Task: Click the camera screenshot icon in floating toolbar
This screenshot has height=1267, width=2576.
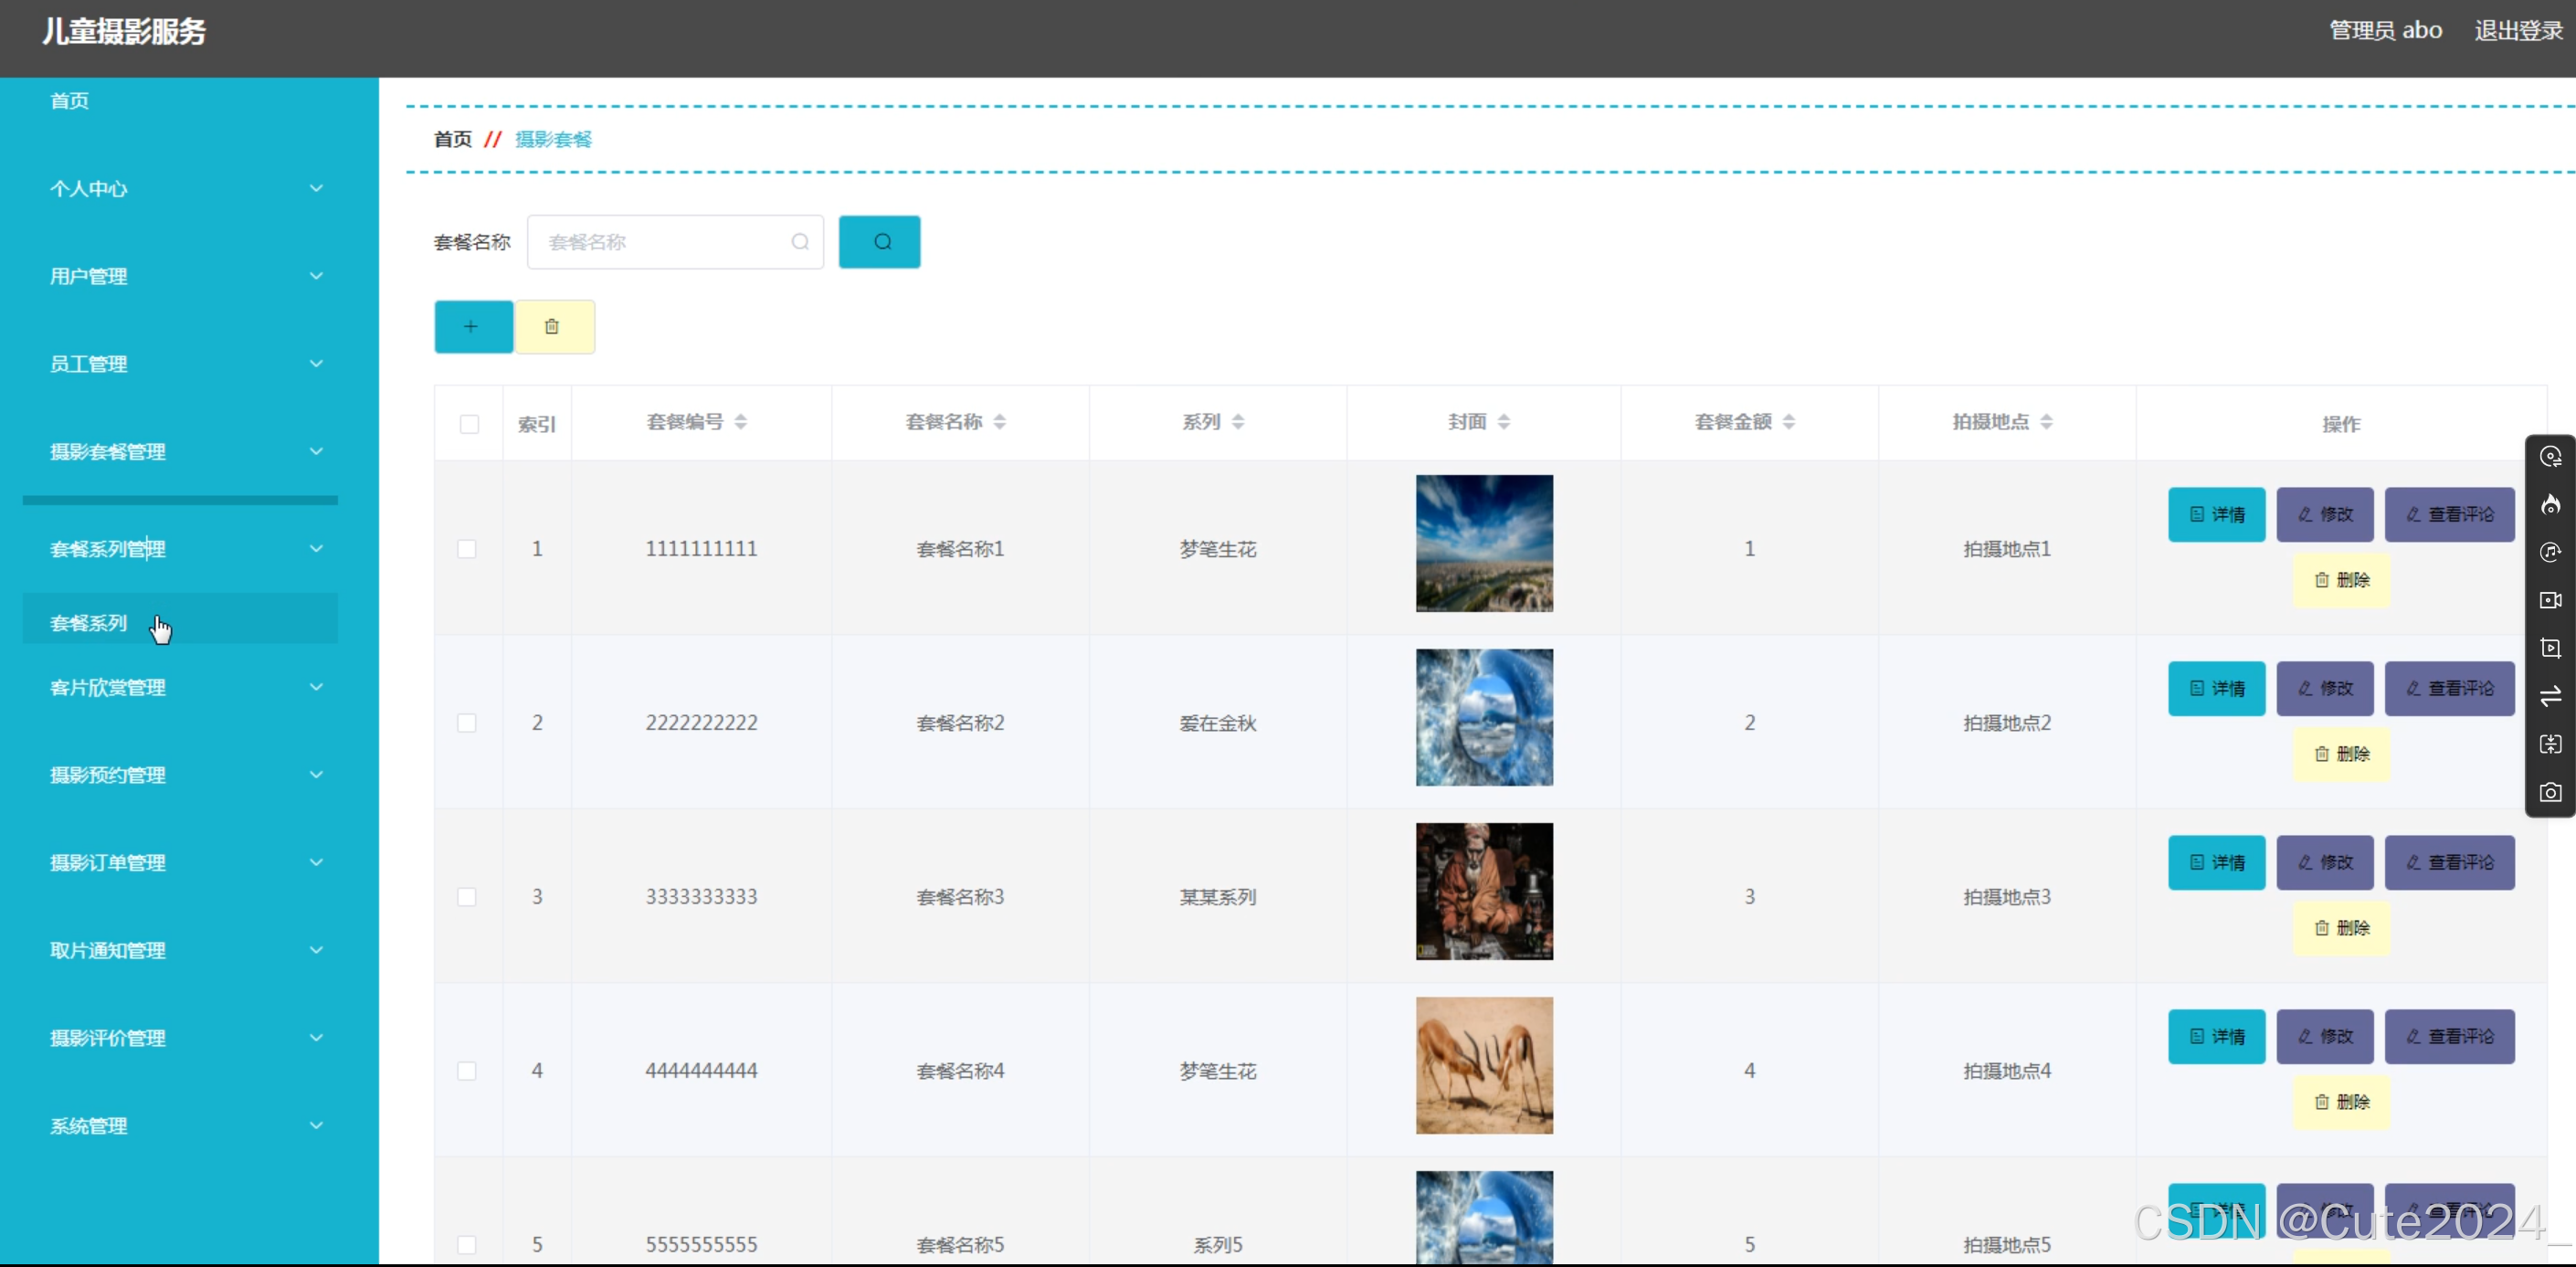Action: click(2550, 793)
